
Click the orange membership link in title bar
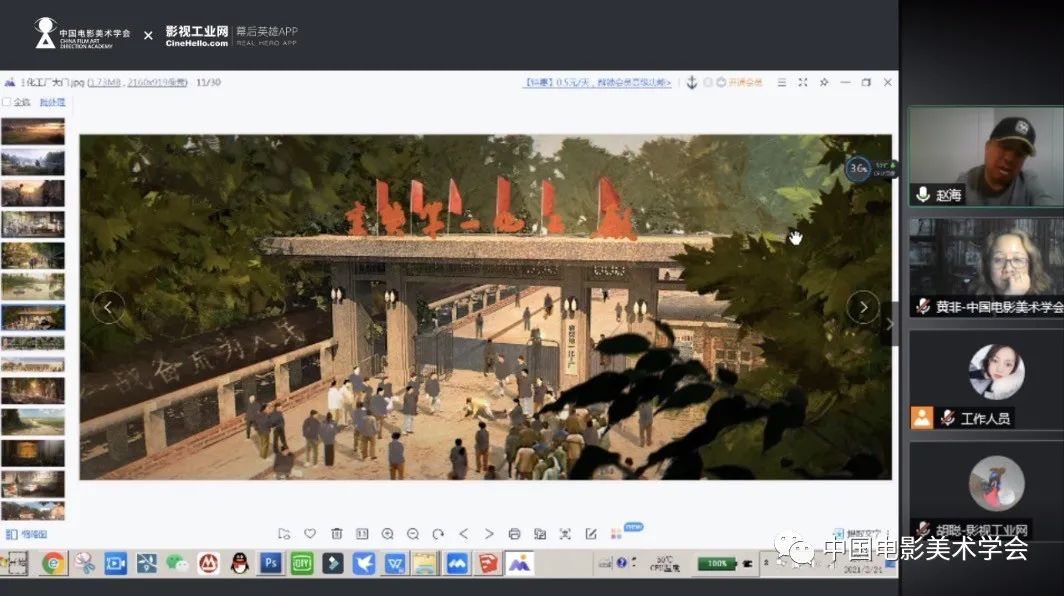[745, 82]
